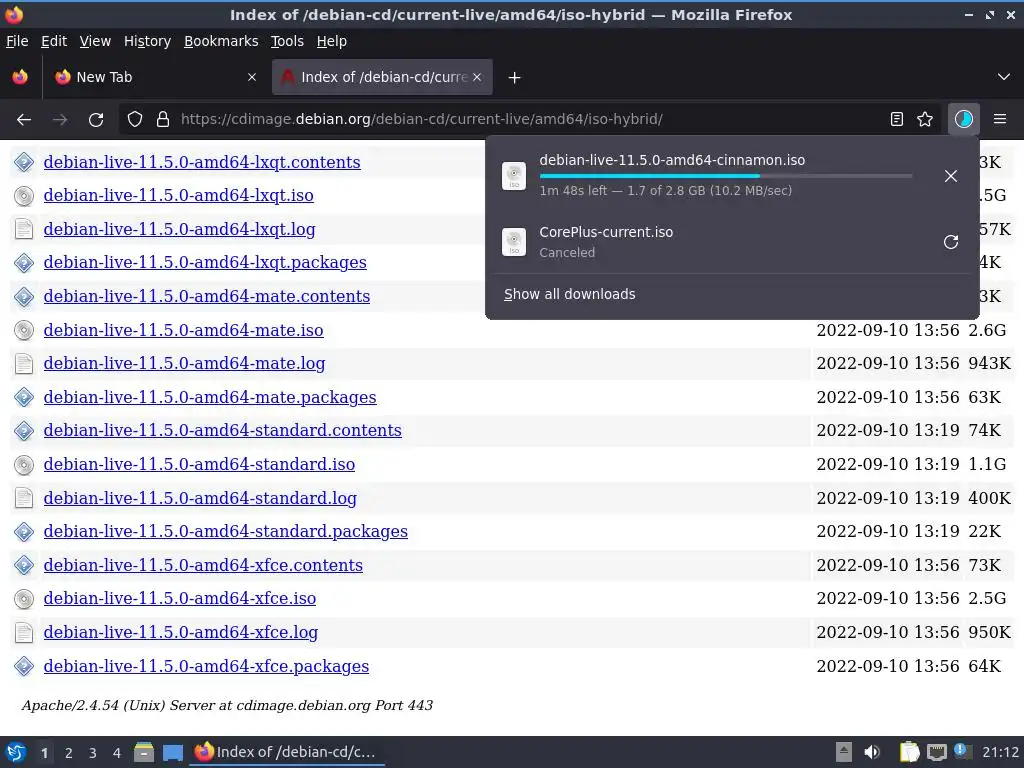Toggle the downloads progress button

point(963,120)
